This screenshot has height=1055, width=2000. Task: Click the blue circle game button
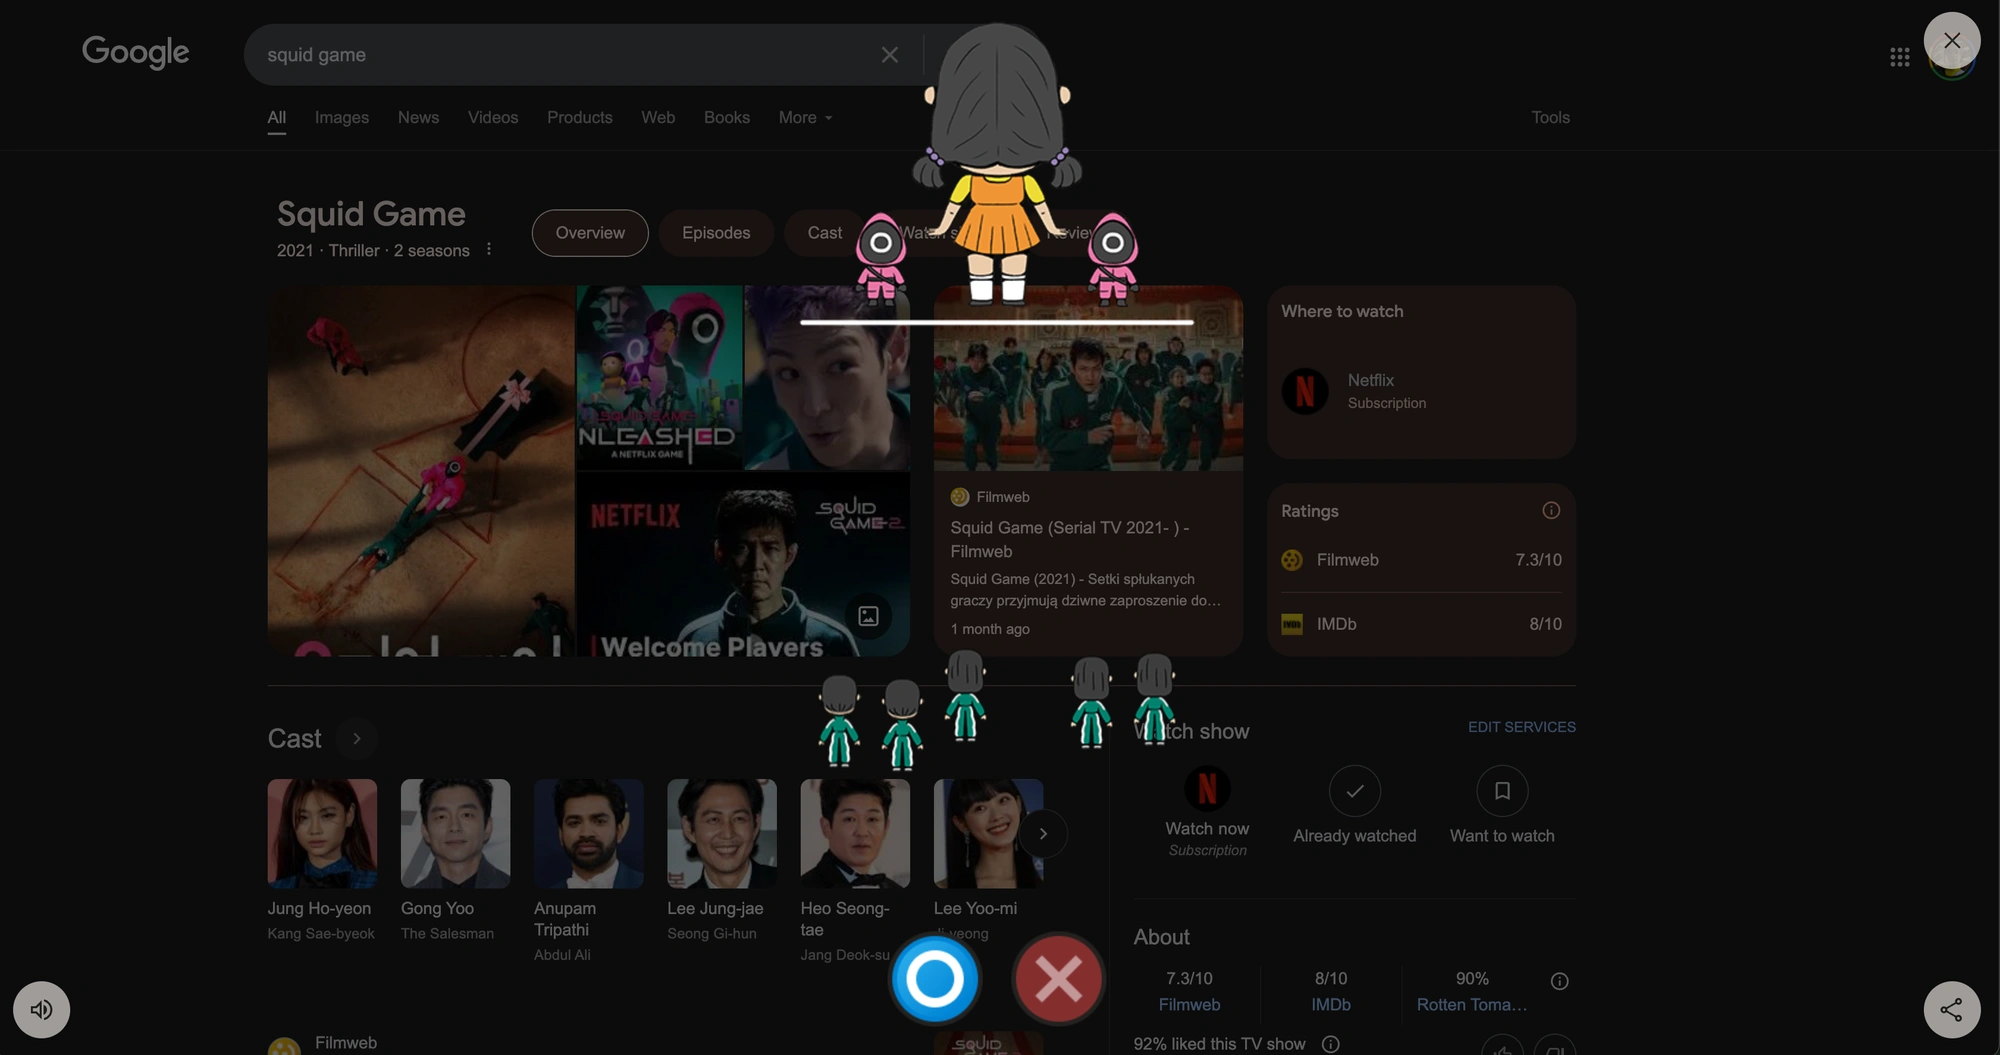click(935, 978)
